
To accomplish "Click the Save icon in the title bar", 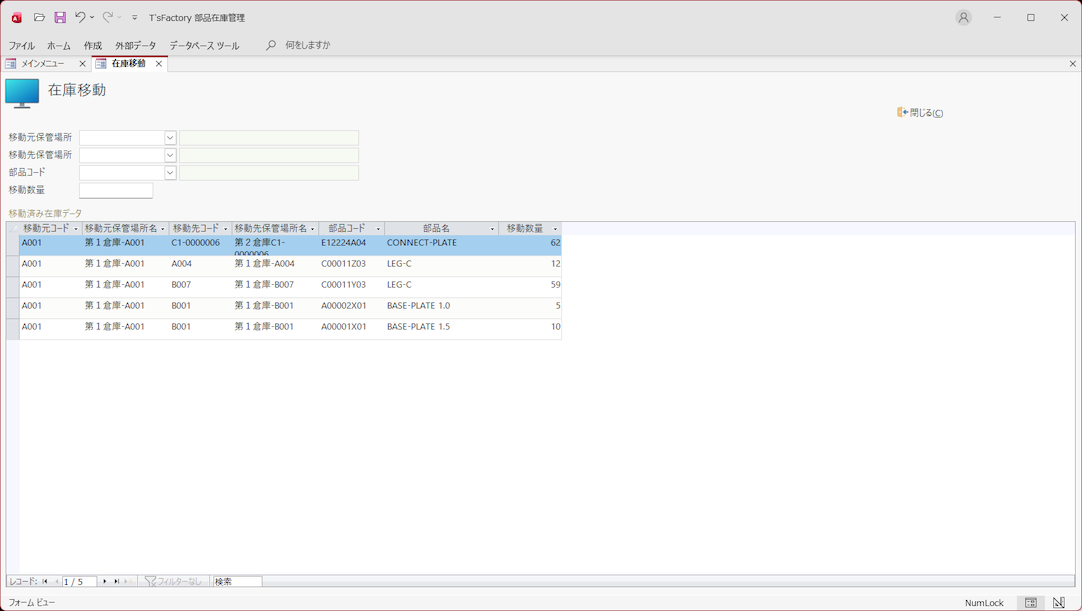I will click(x=60, y=17).
